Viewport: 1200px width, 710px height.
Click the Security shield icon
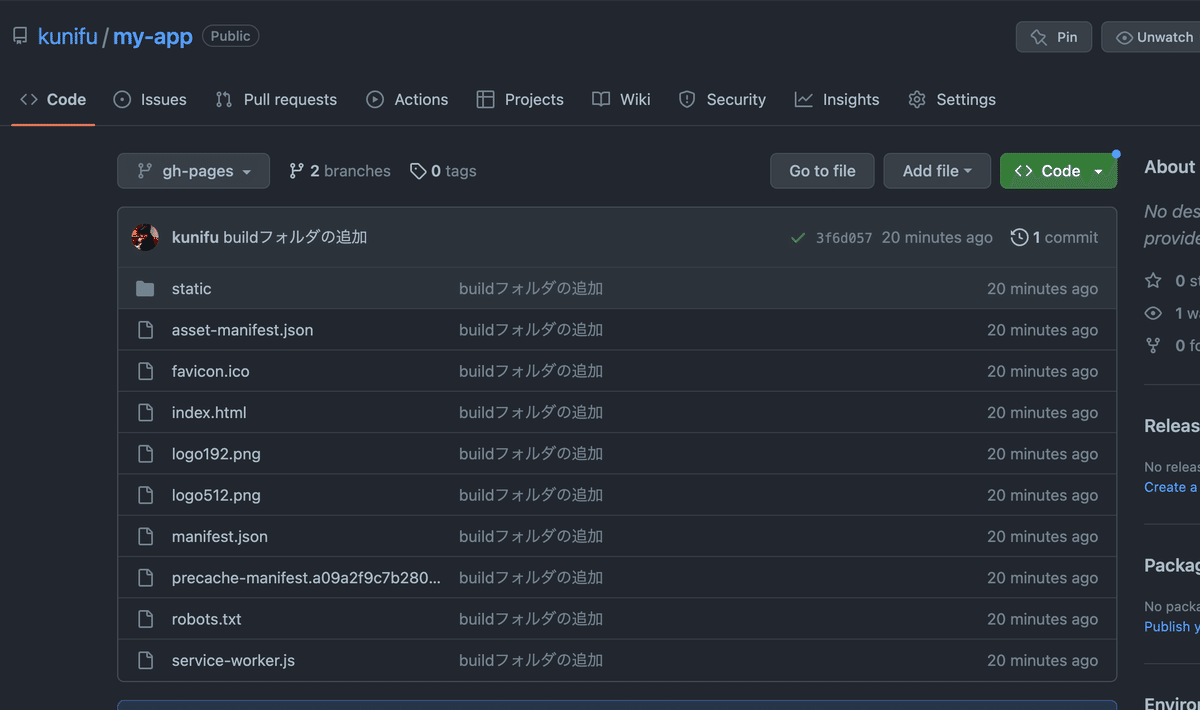click(x=687, y=99)
